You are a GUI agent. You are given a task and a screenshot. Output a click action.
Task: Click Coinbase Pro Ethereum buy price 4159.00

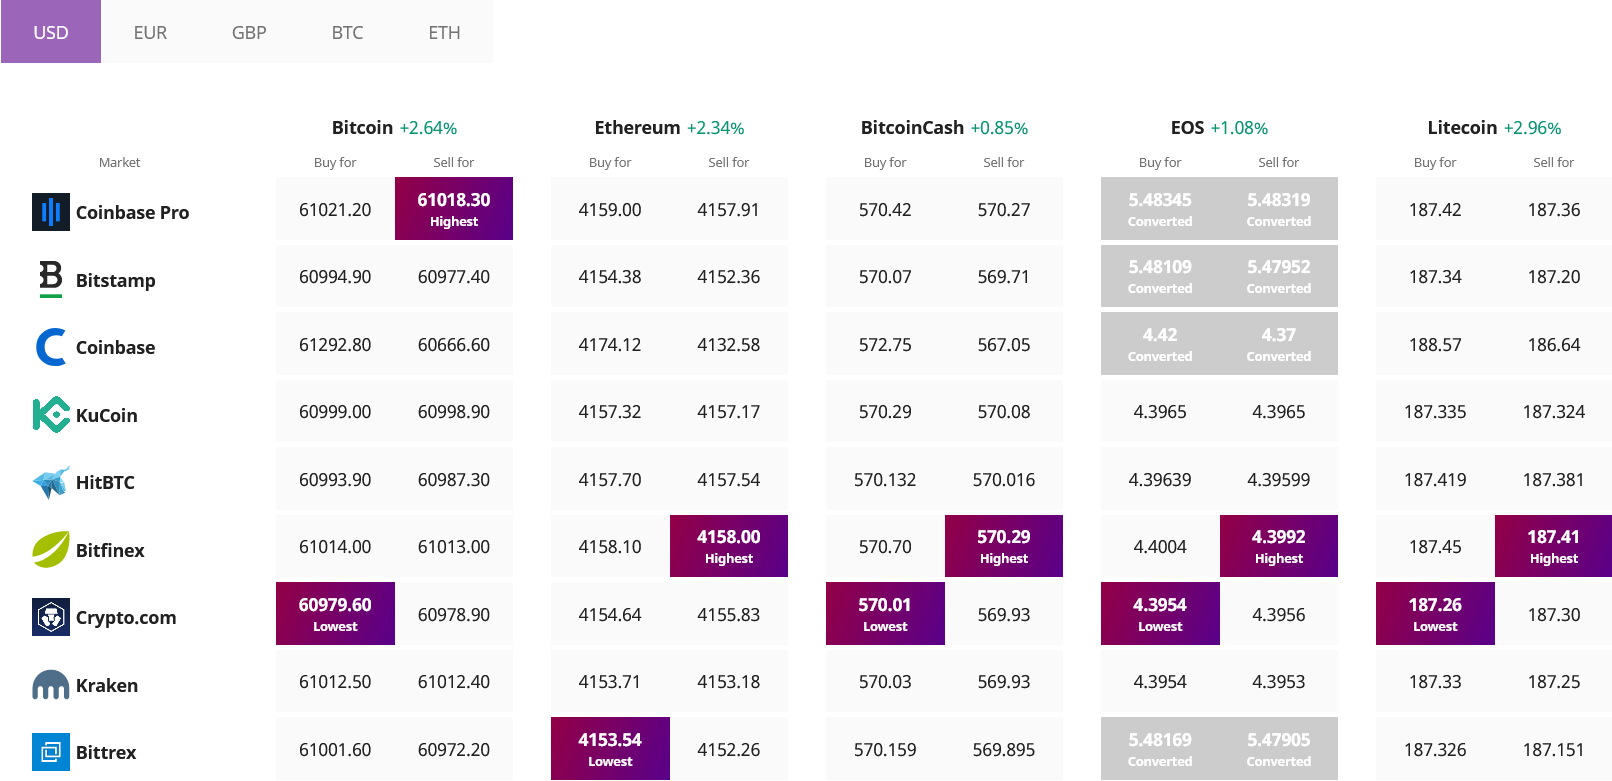[x=610, y=209]
